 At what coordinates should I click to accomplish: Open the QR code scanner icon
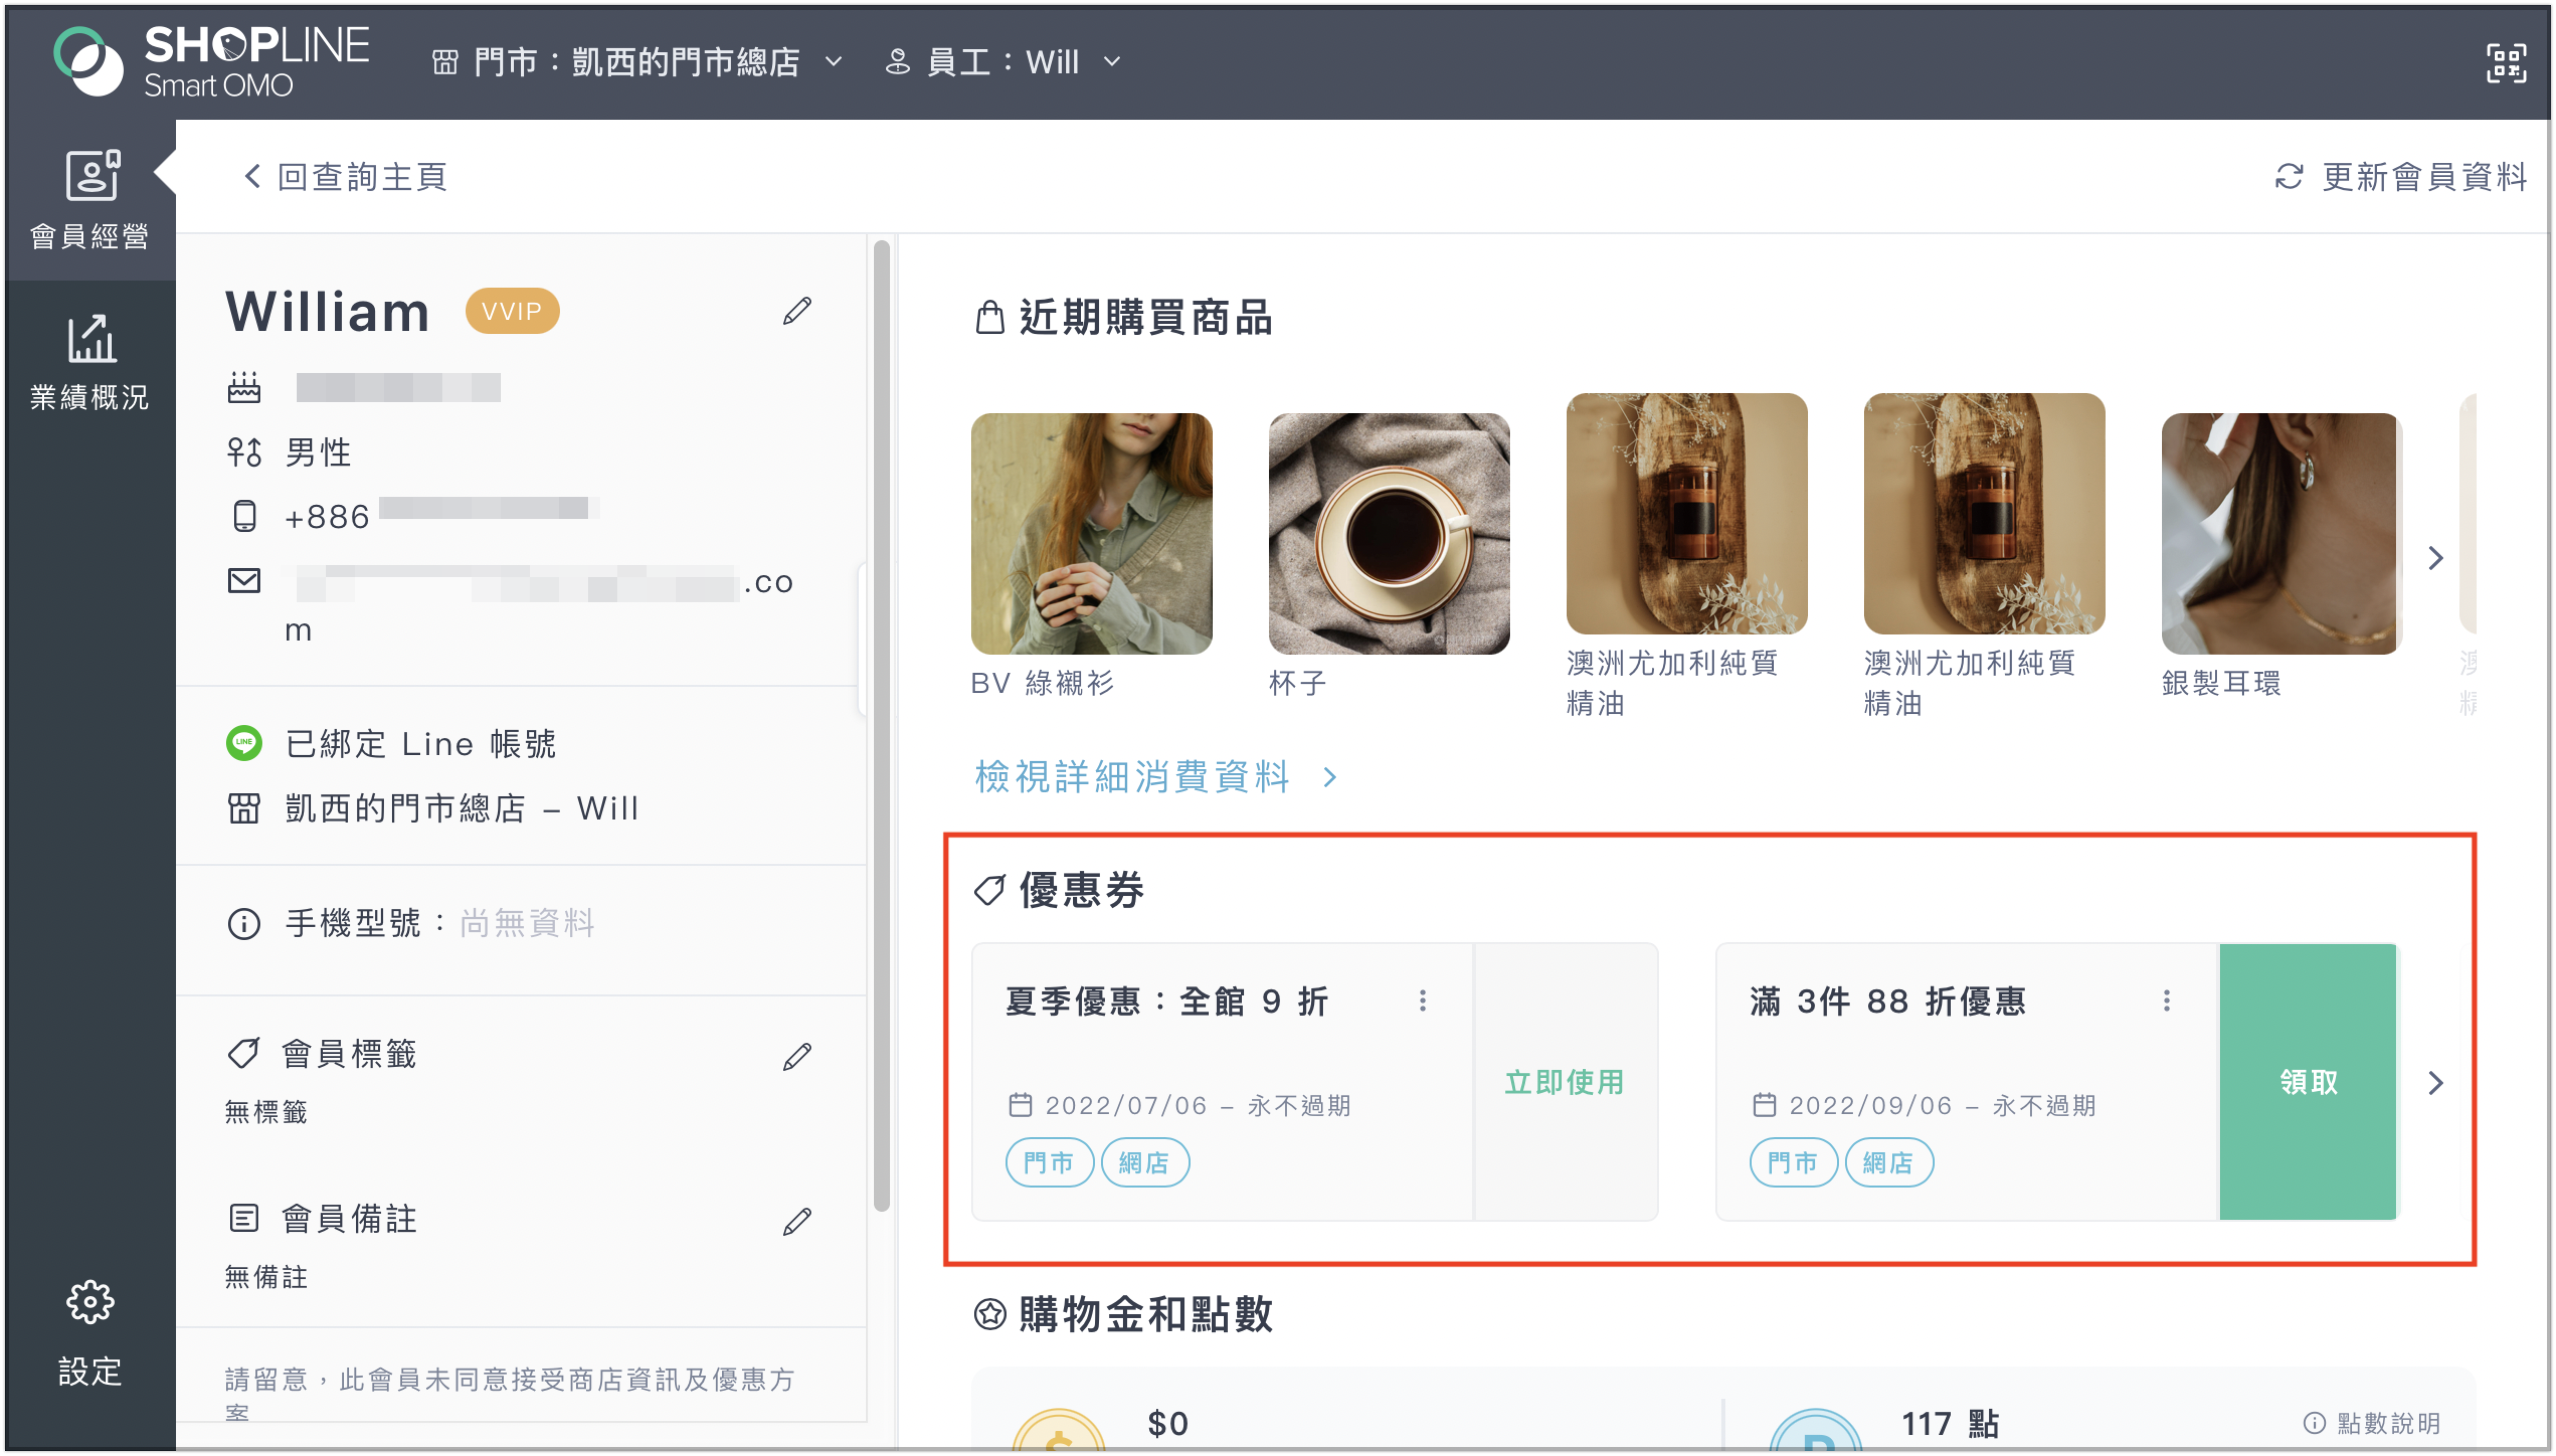point(2505,63)
